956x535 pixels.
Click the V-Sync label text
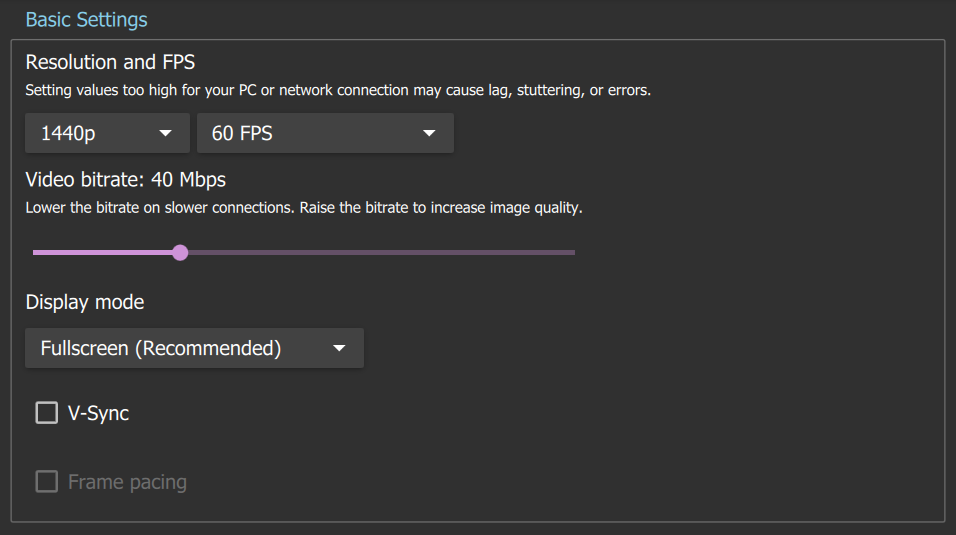pos(98,413)
